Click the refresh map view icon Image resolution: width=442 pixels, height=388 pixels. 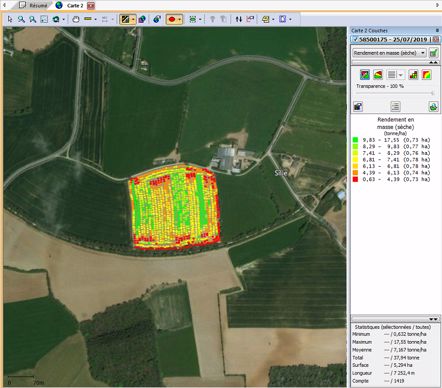point(56,19)
